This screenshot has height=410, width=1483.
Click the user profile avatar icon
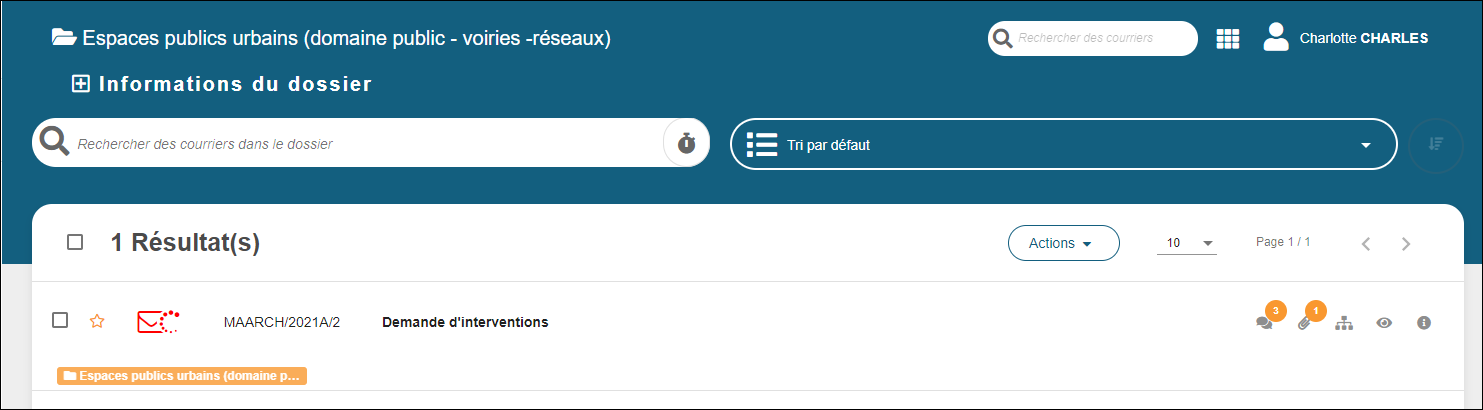point(1276,38)
